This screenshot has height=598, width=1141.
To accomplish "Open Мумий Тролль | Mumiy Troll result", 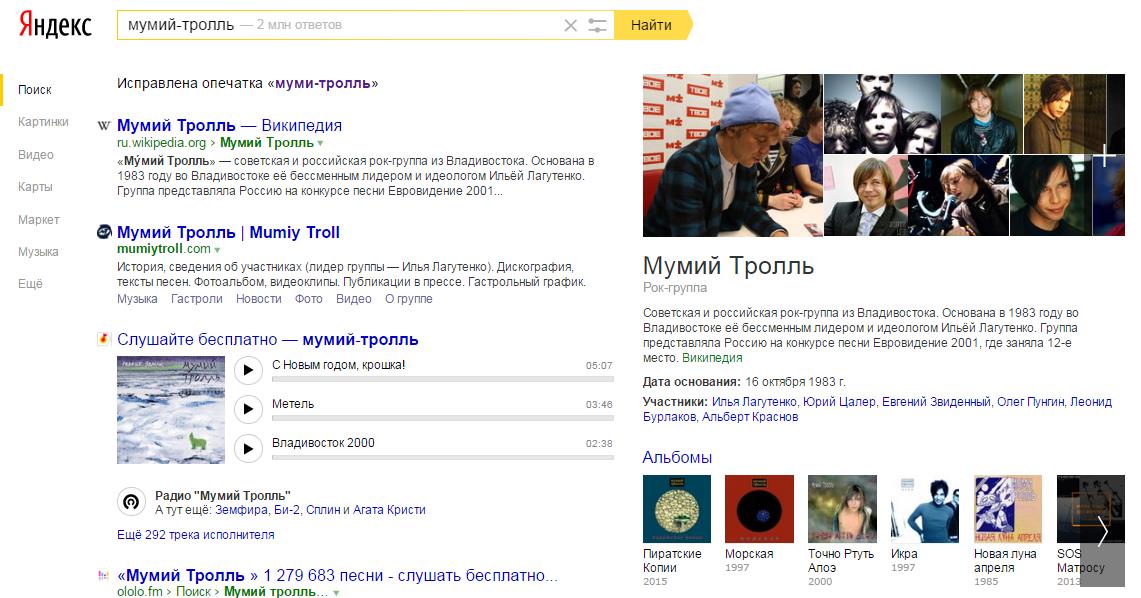I will [x=228, y=232].
